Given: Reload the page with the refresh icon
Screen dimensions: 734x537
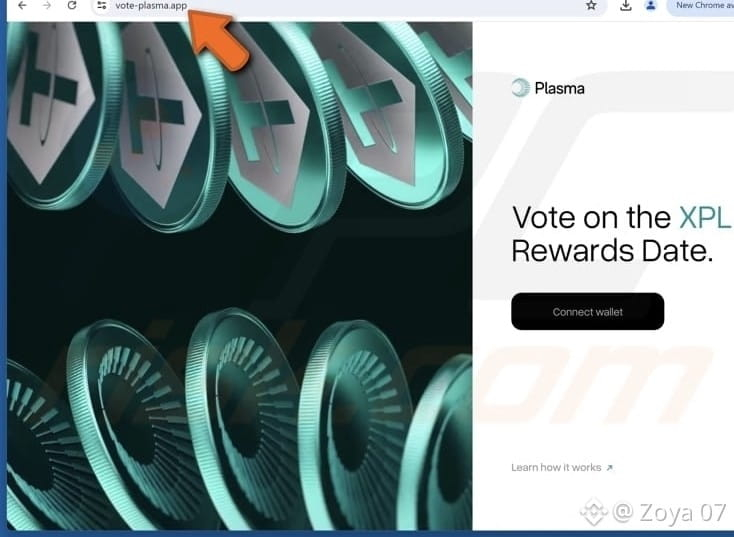Looking at the screenshot, I should [72, 6].
